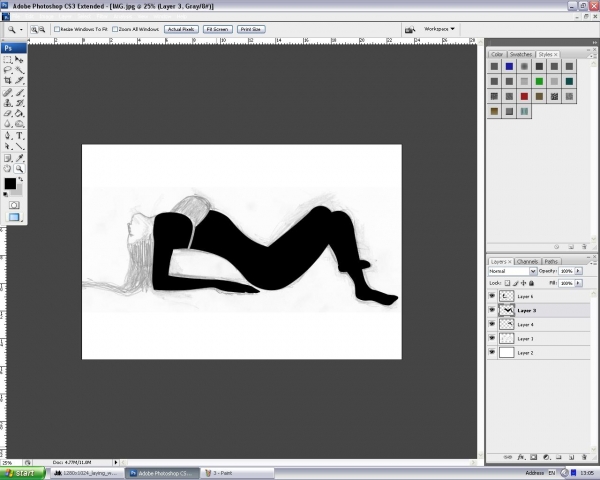Add a layer style with the fx icon
600x480 pixels.
point(520,457)
